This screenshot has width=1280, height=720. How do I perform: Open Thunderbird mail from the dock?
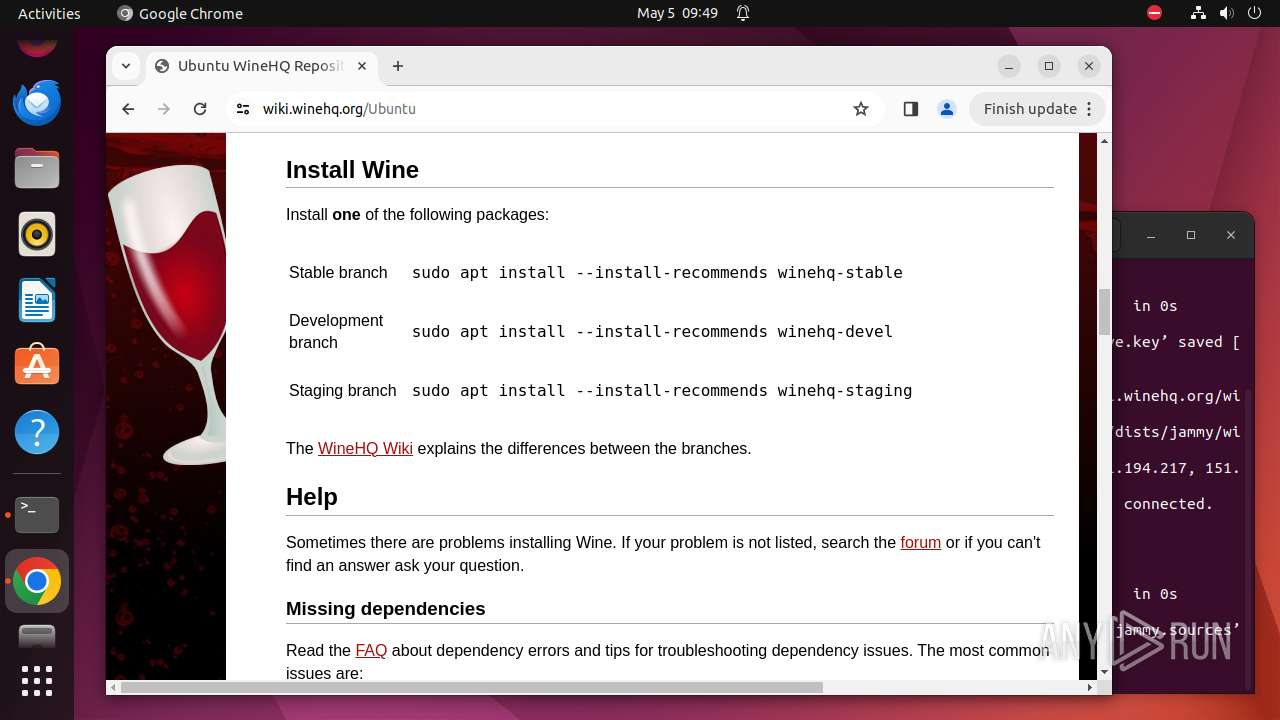coord(37,103)
